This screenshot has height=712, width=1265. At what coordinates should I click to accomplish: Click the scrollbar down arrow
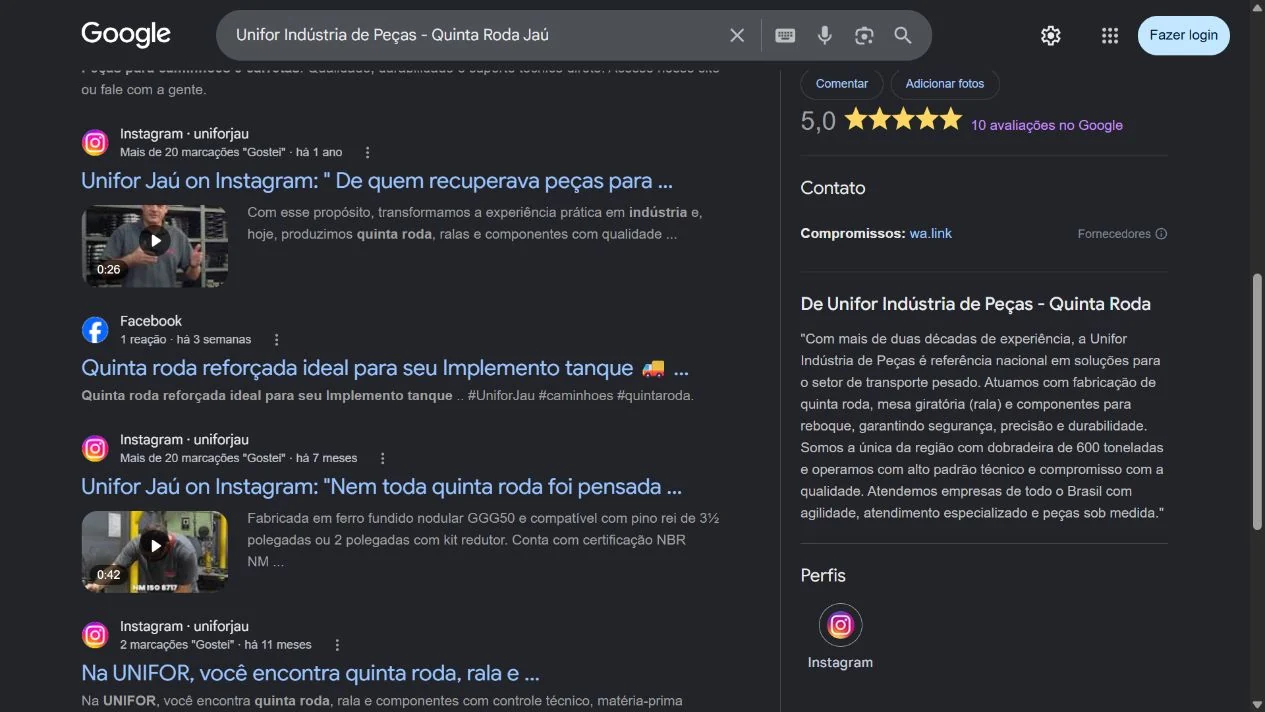(1258, 704)
